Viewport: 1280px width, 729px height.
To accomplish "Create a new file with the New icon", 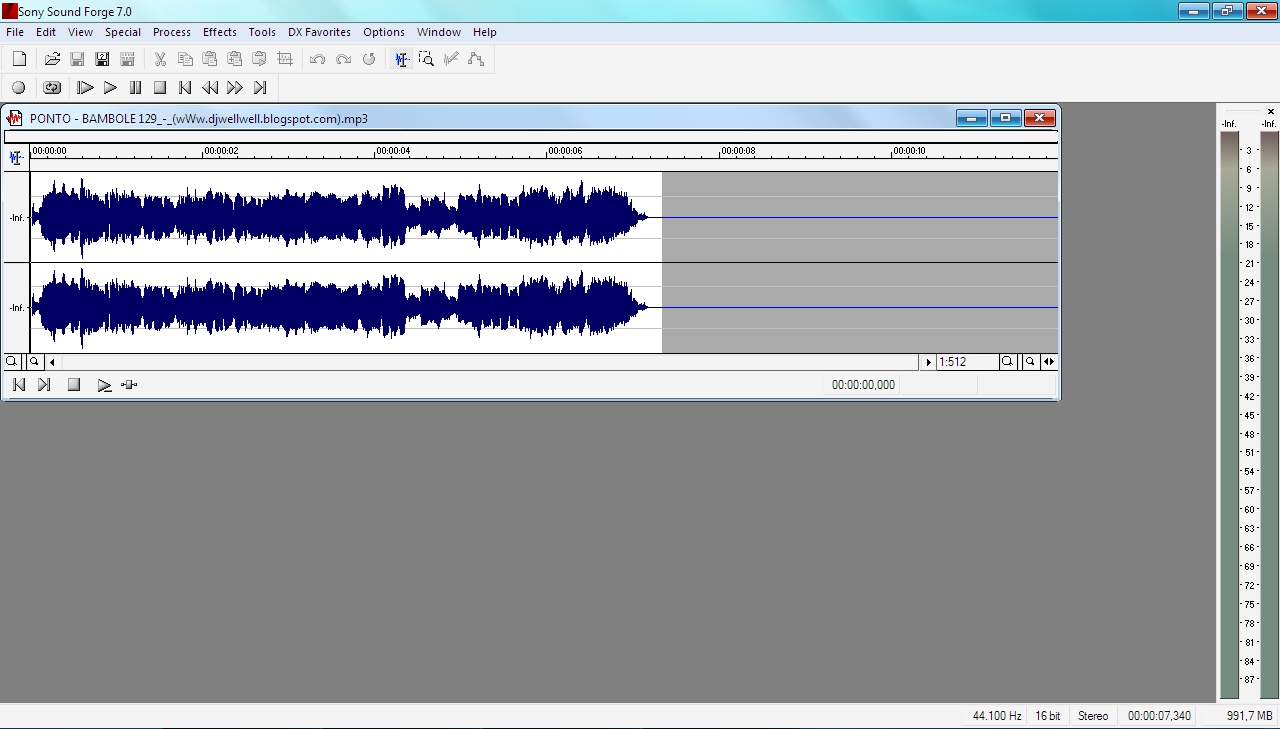I will [19, 59].
